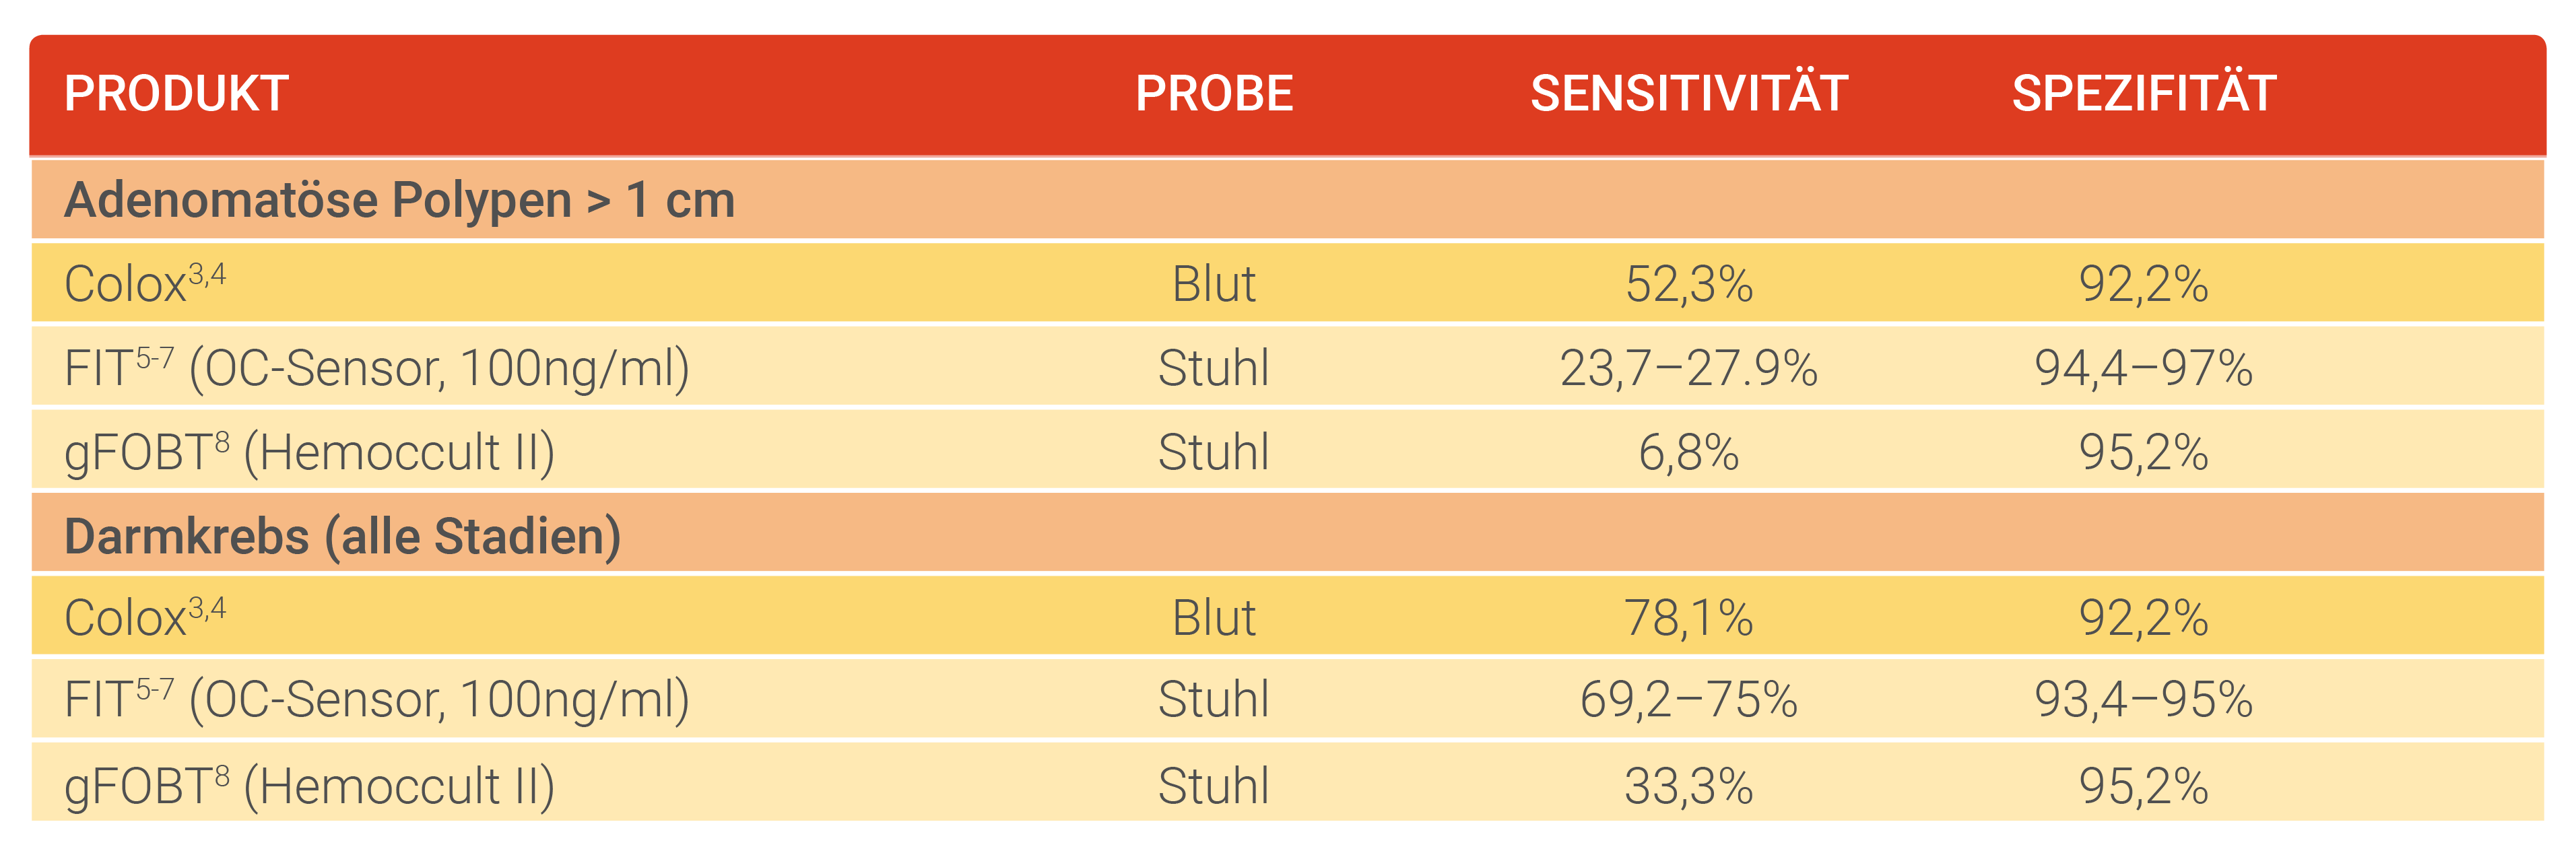
Task: Click the 69,2–75% sensitivity value
Action: (1688, 699)
